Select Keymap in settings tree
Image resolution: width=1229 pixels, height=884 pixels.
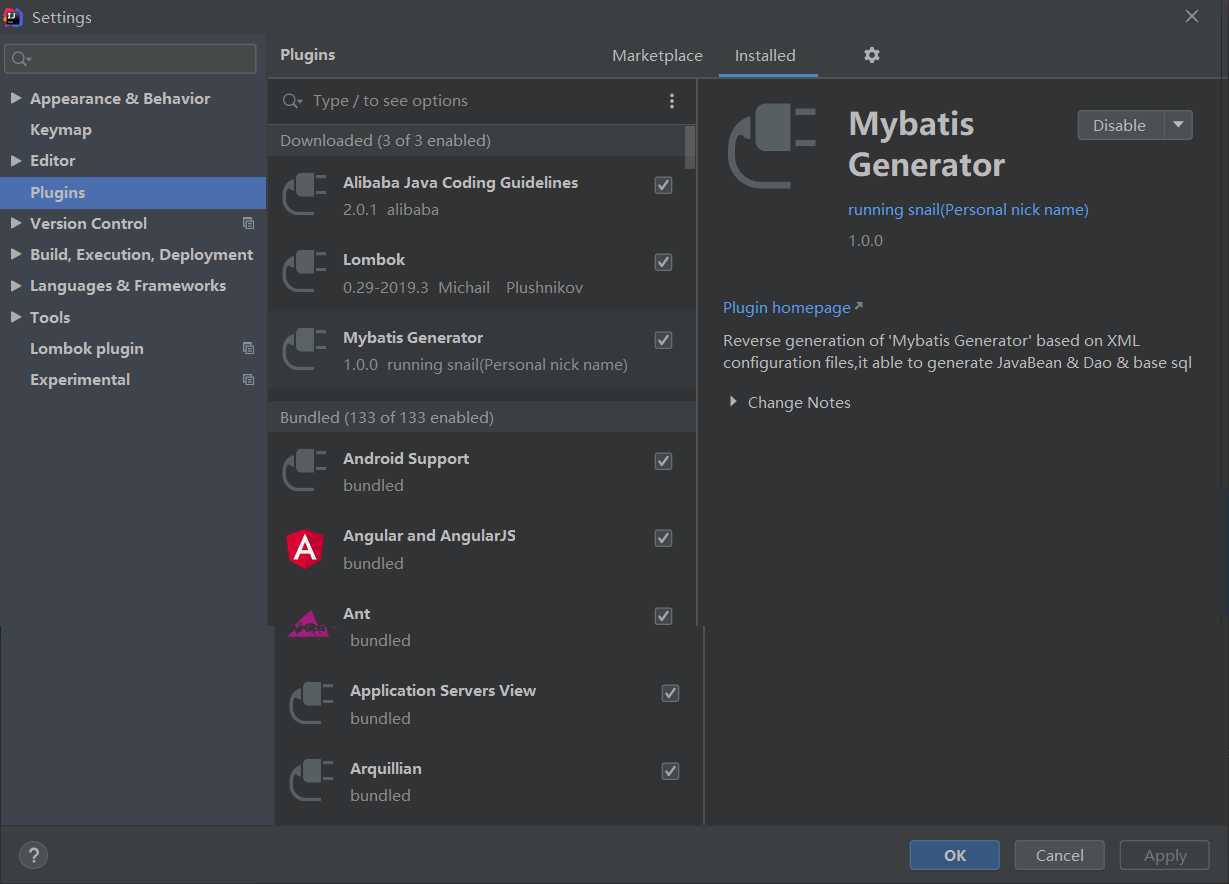point(61,130)
